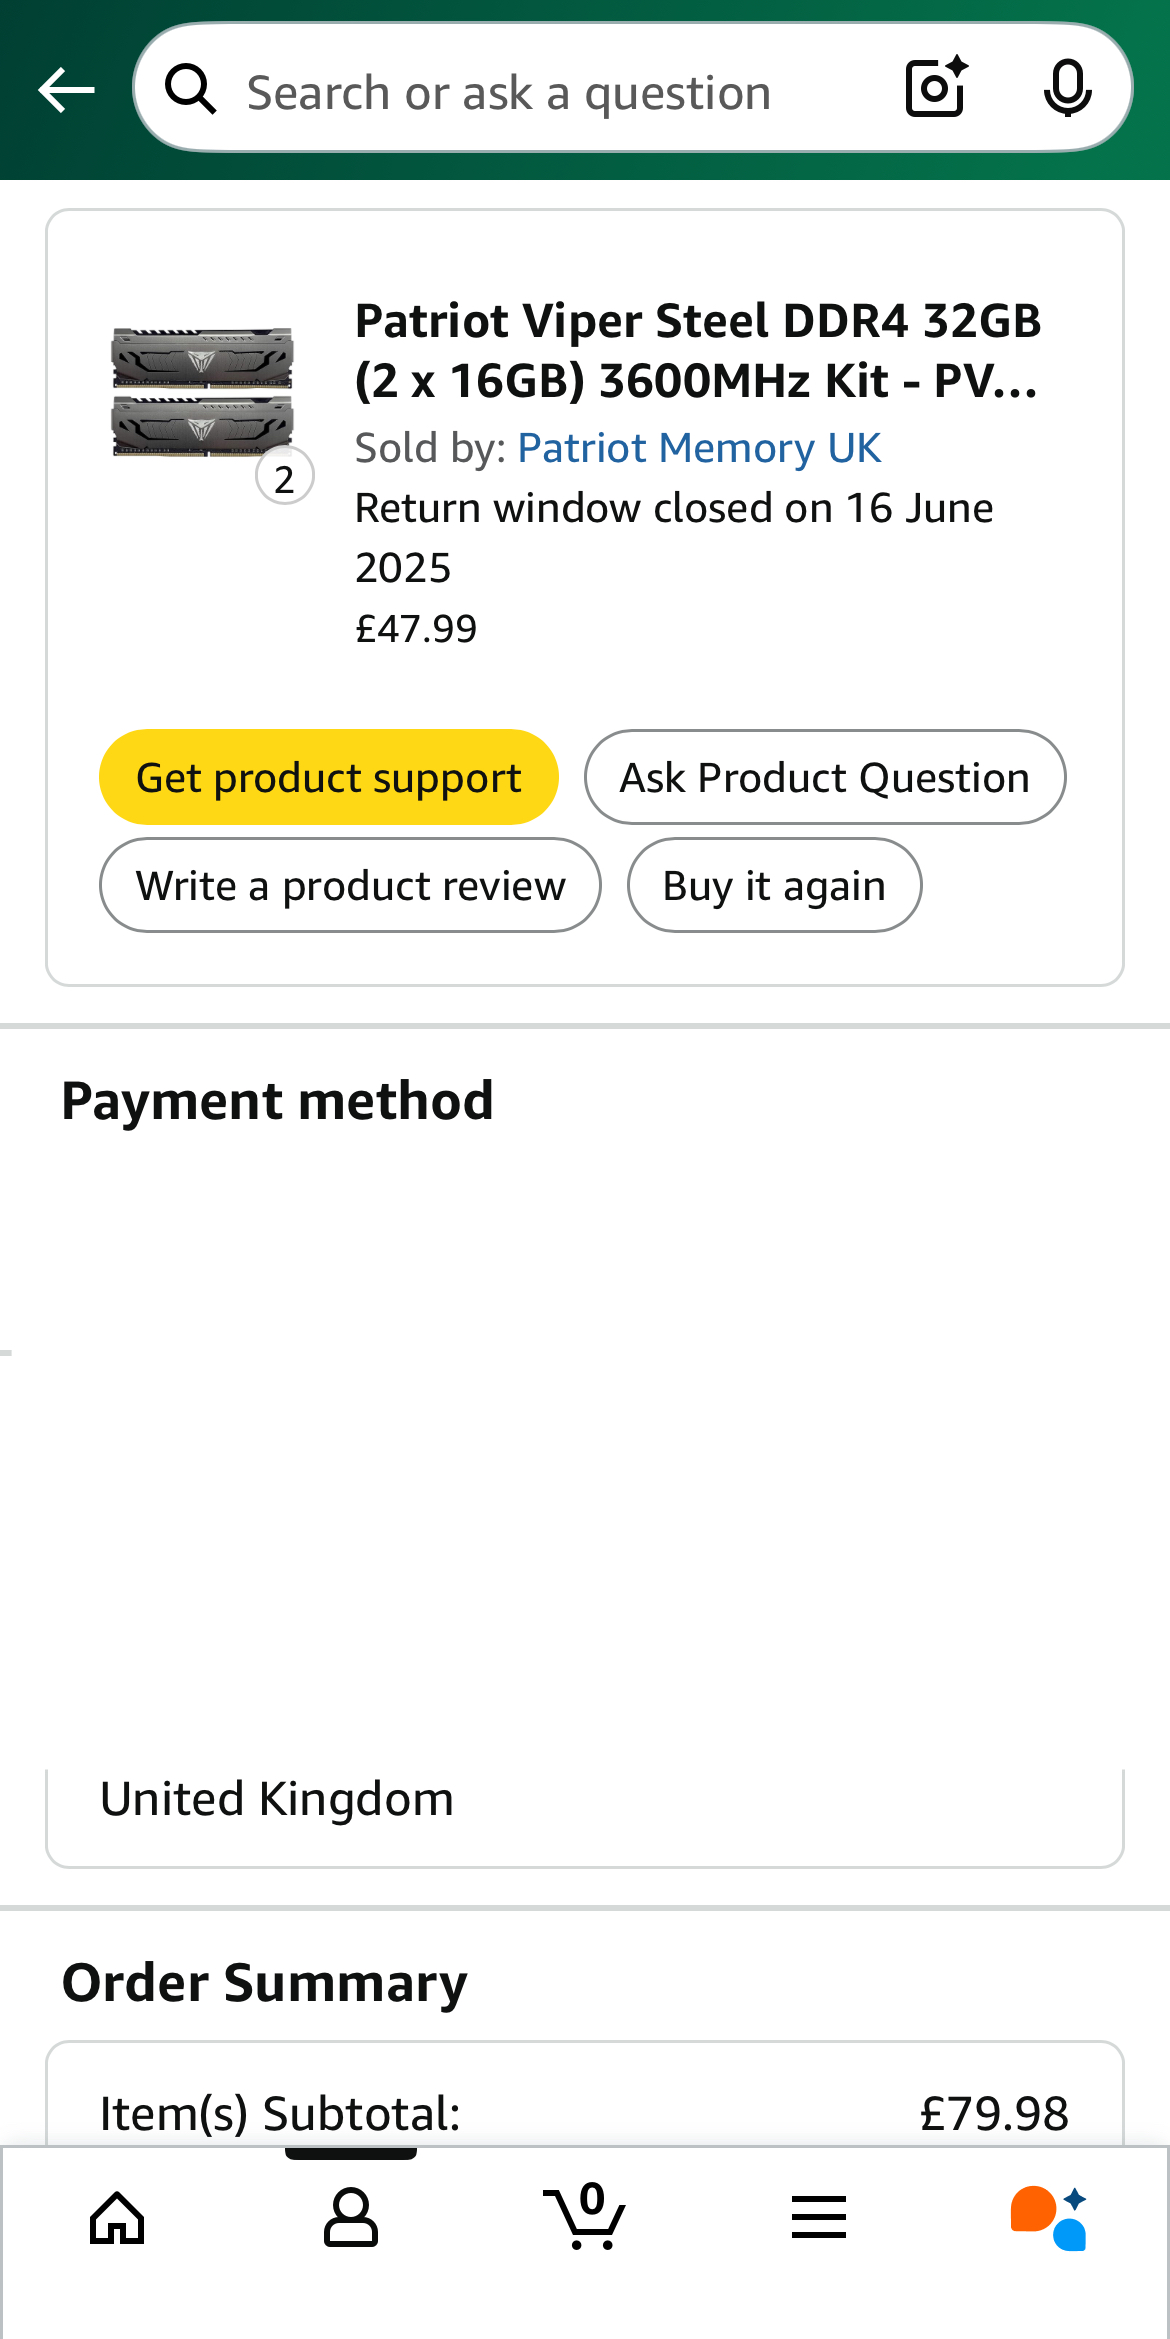Tap the microphone voice search icon

[x=1067, y=88]
